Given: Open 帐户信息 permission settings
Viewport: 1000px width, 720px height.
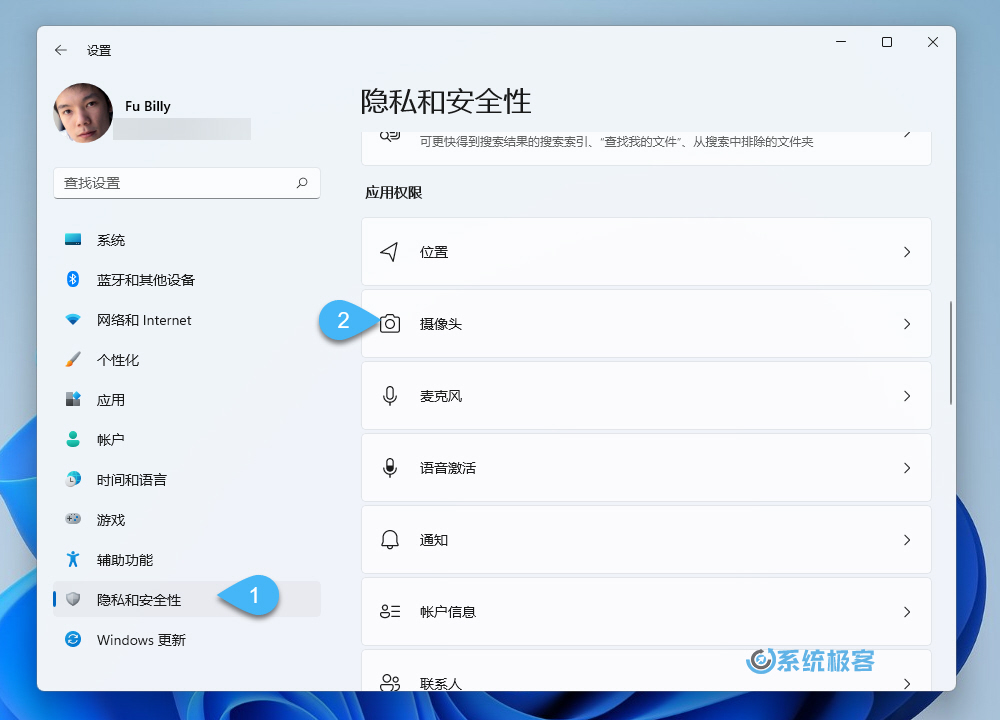Looking at the screenshot, I should click(646, 612).
